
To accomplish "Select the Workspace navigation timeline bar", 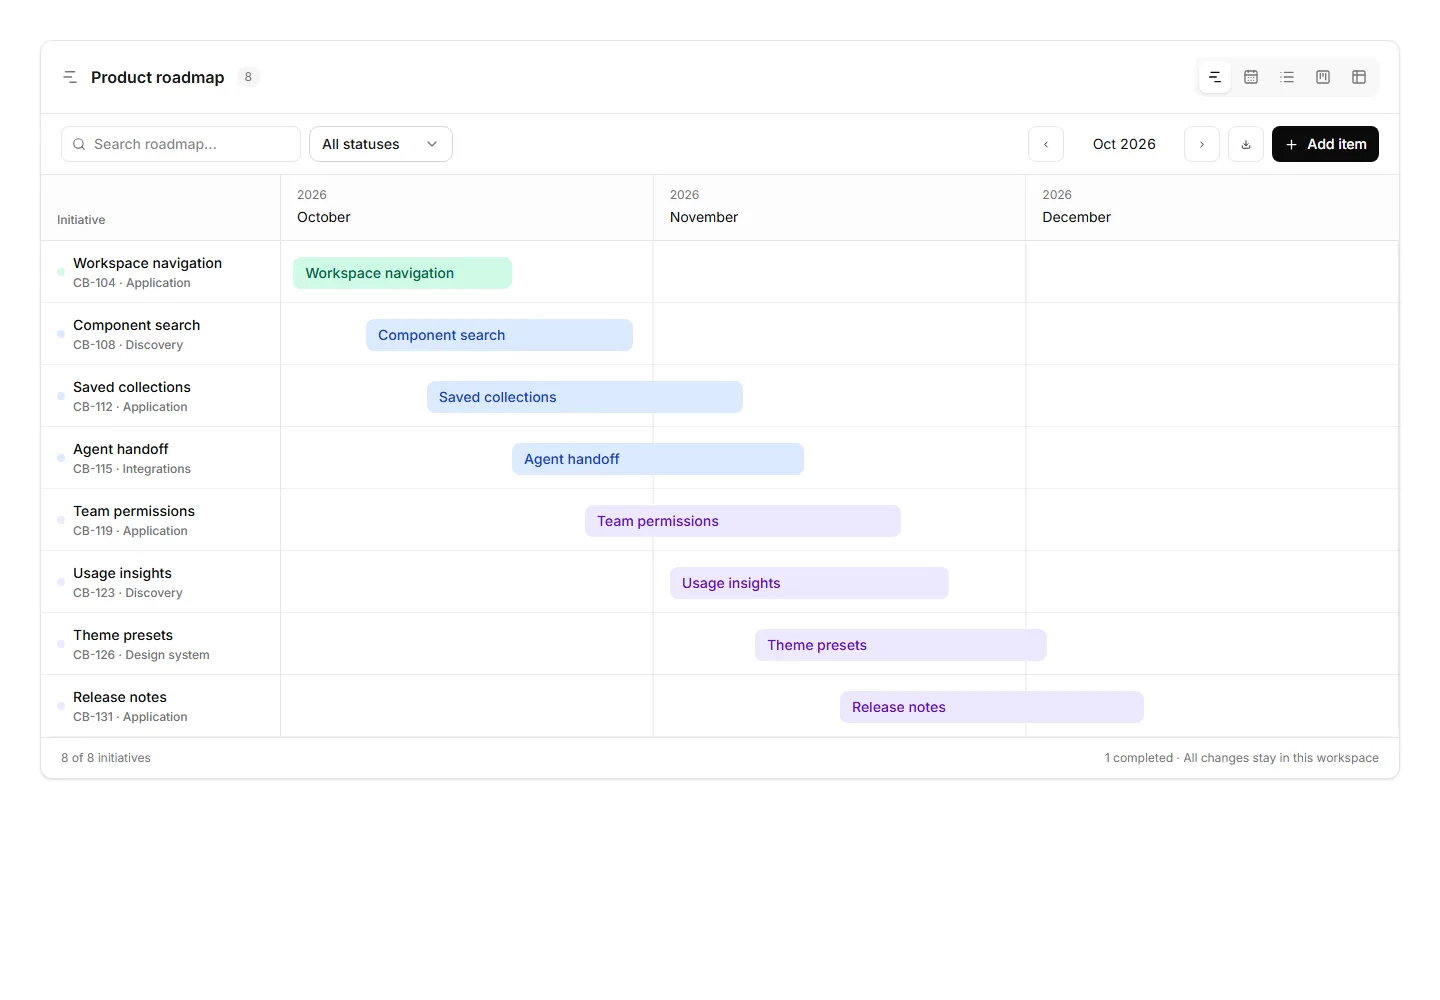I will (x=402, y=273).
